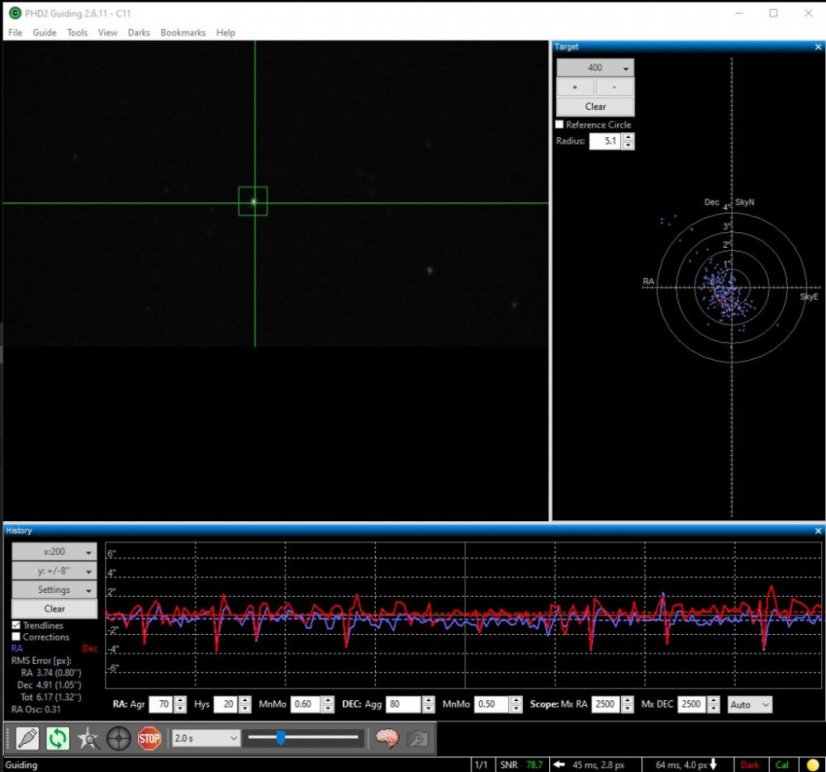Click the green loop exposure icon
Screen dimensions: 826x772
tap(56, 739)
